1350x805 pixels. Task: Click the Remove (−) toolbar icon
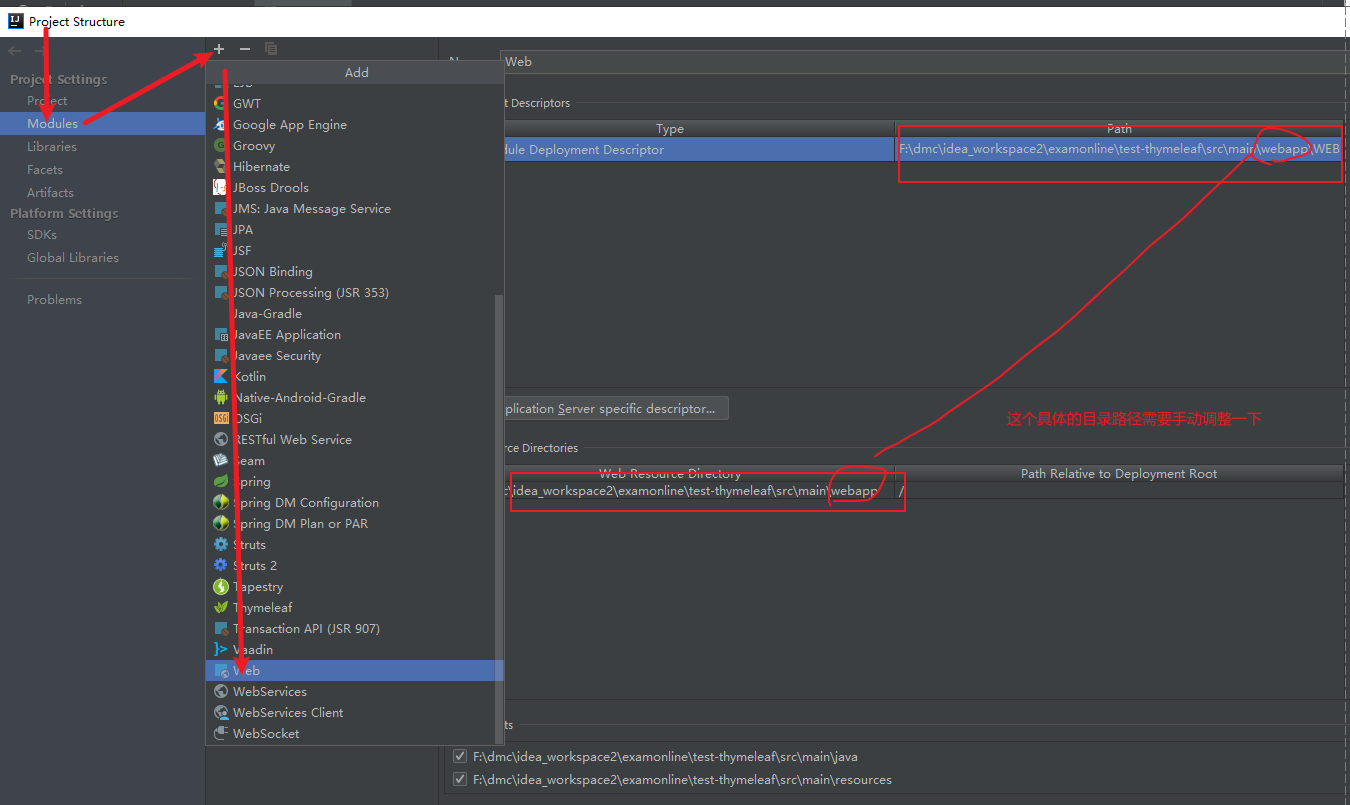244,49
